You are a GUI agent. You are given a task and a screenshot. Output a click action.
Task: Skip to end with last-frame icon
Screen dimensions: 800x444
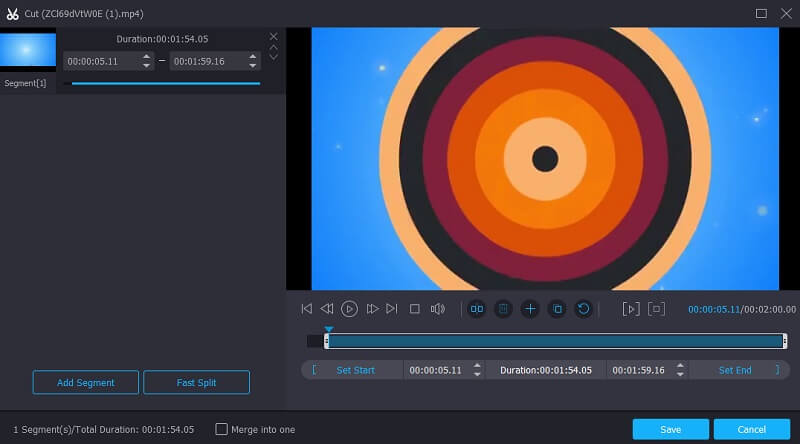(x=392, y=309)
